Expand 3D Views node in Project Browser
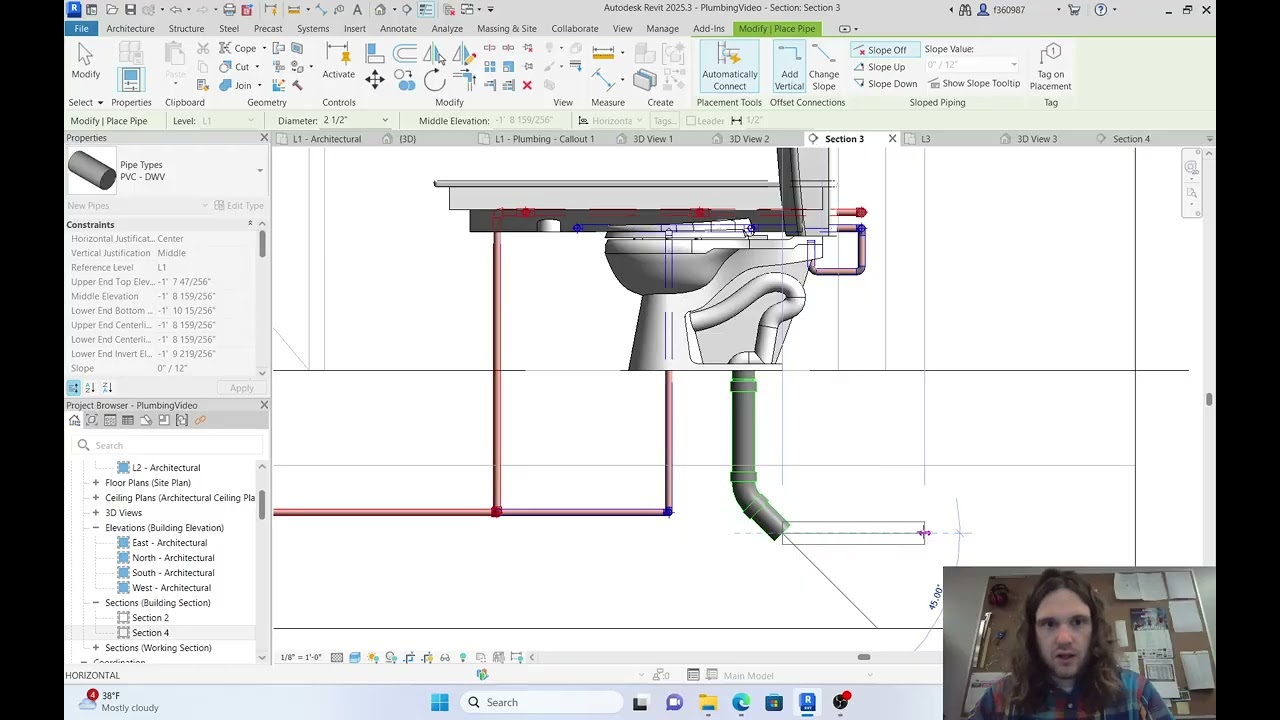This screenshot has height=720, width=1280. (x=96, y=513)
